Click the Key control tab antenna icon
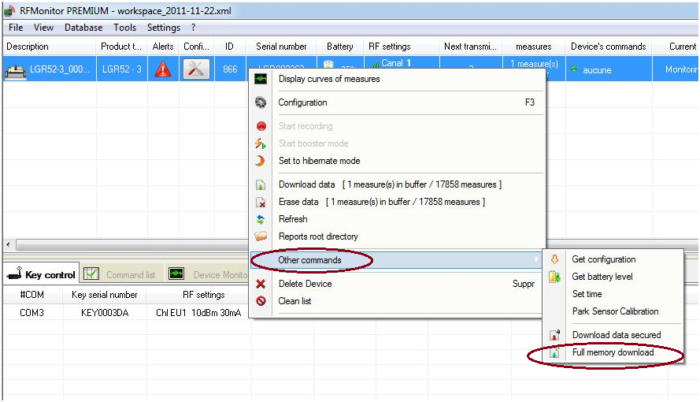 coord(14,273)
